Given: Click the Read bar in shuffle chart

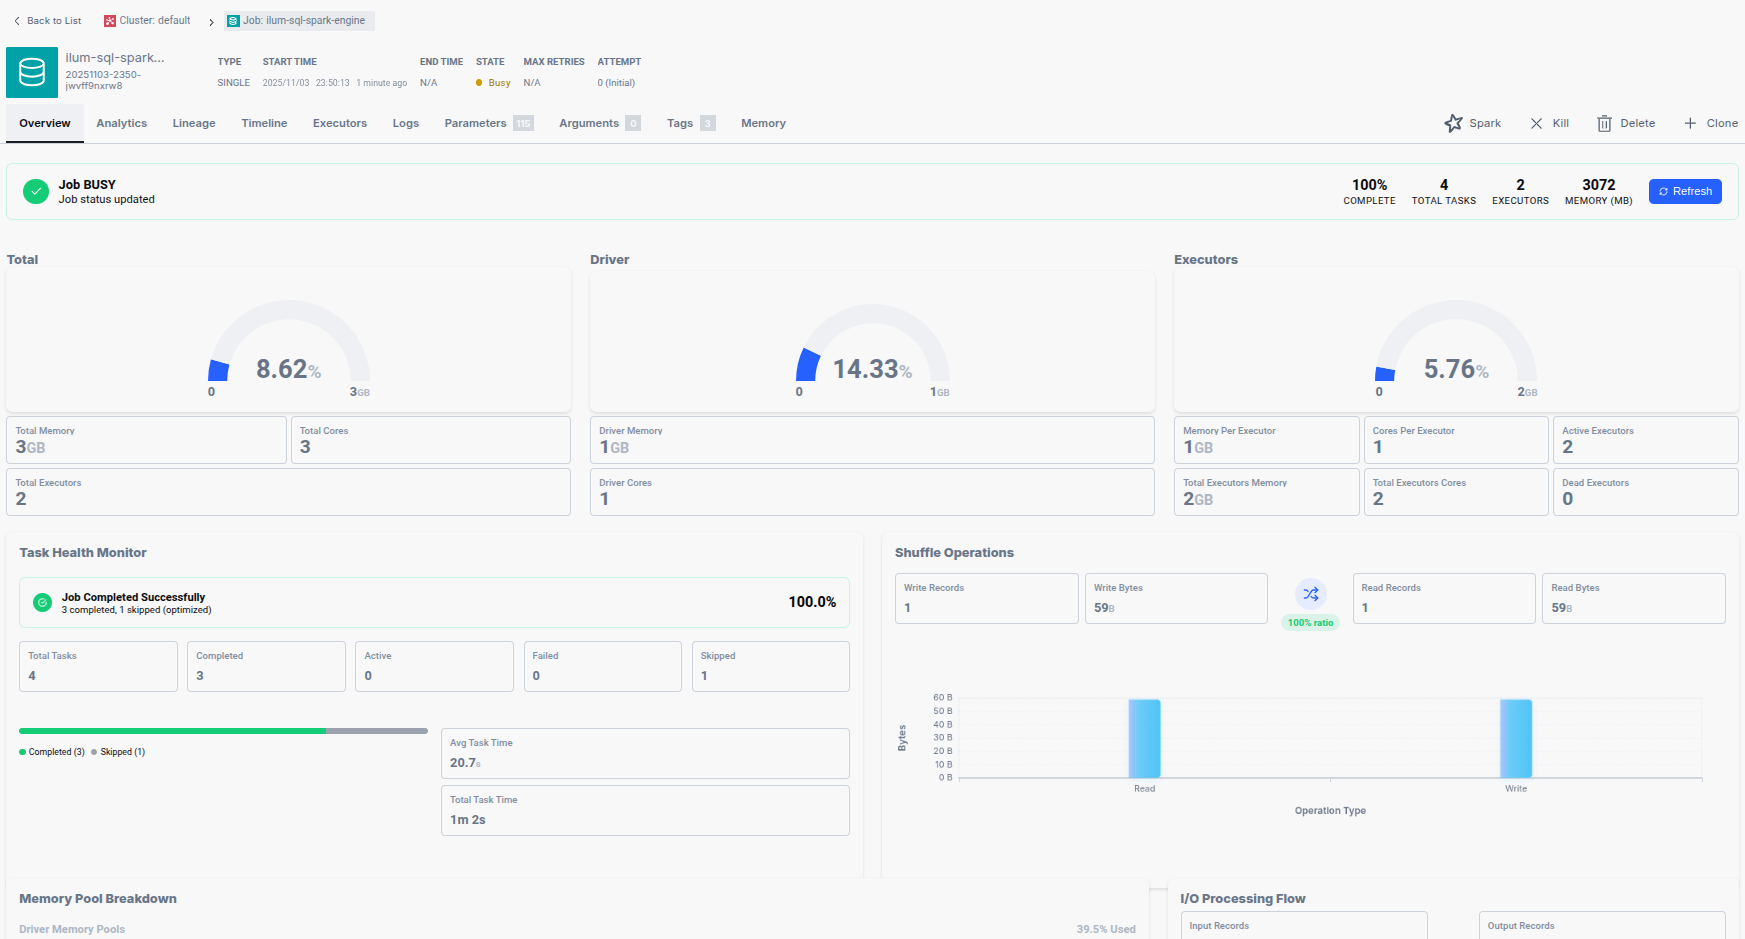Looking at the screenshot, I should pyautogui.click(x=1144, y=738).
